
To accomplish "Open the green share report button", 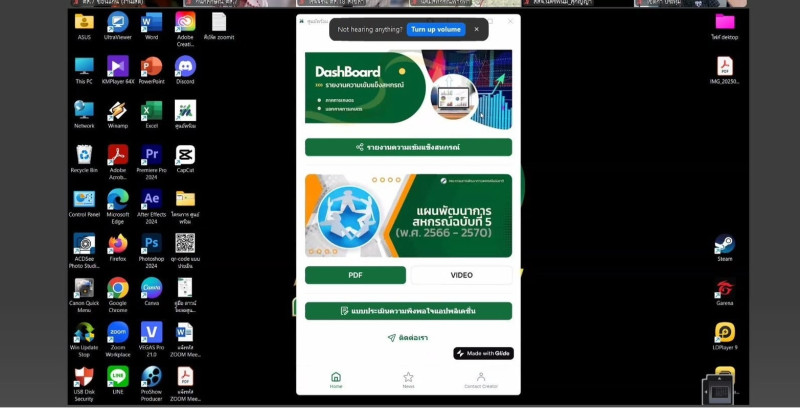I will (408, 147).
